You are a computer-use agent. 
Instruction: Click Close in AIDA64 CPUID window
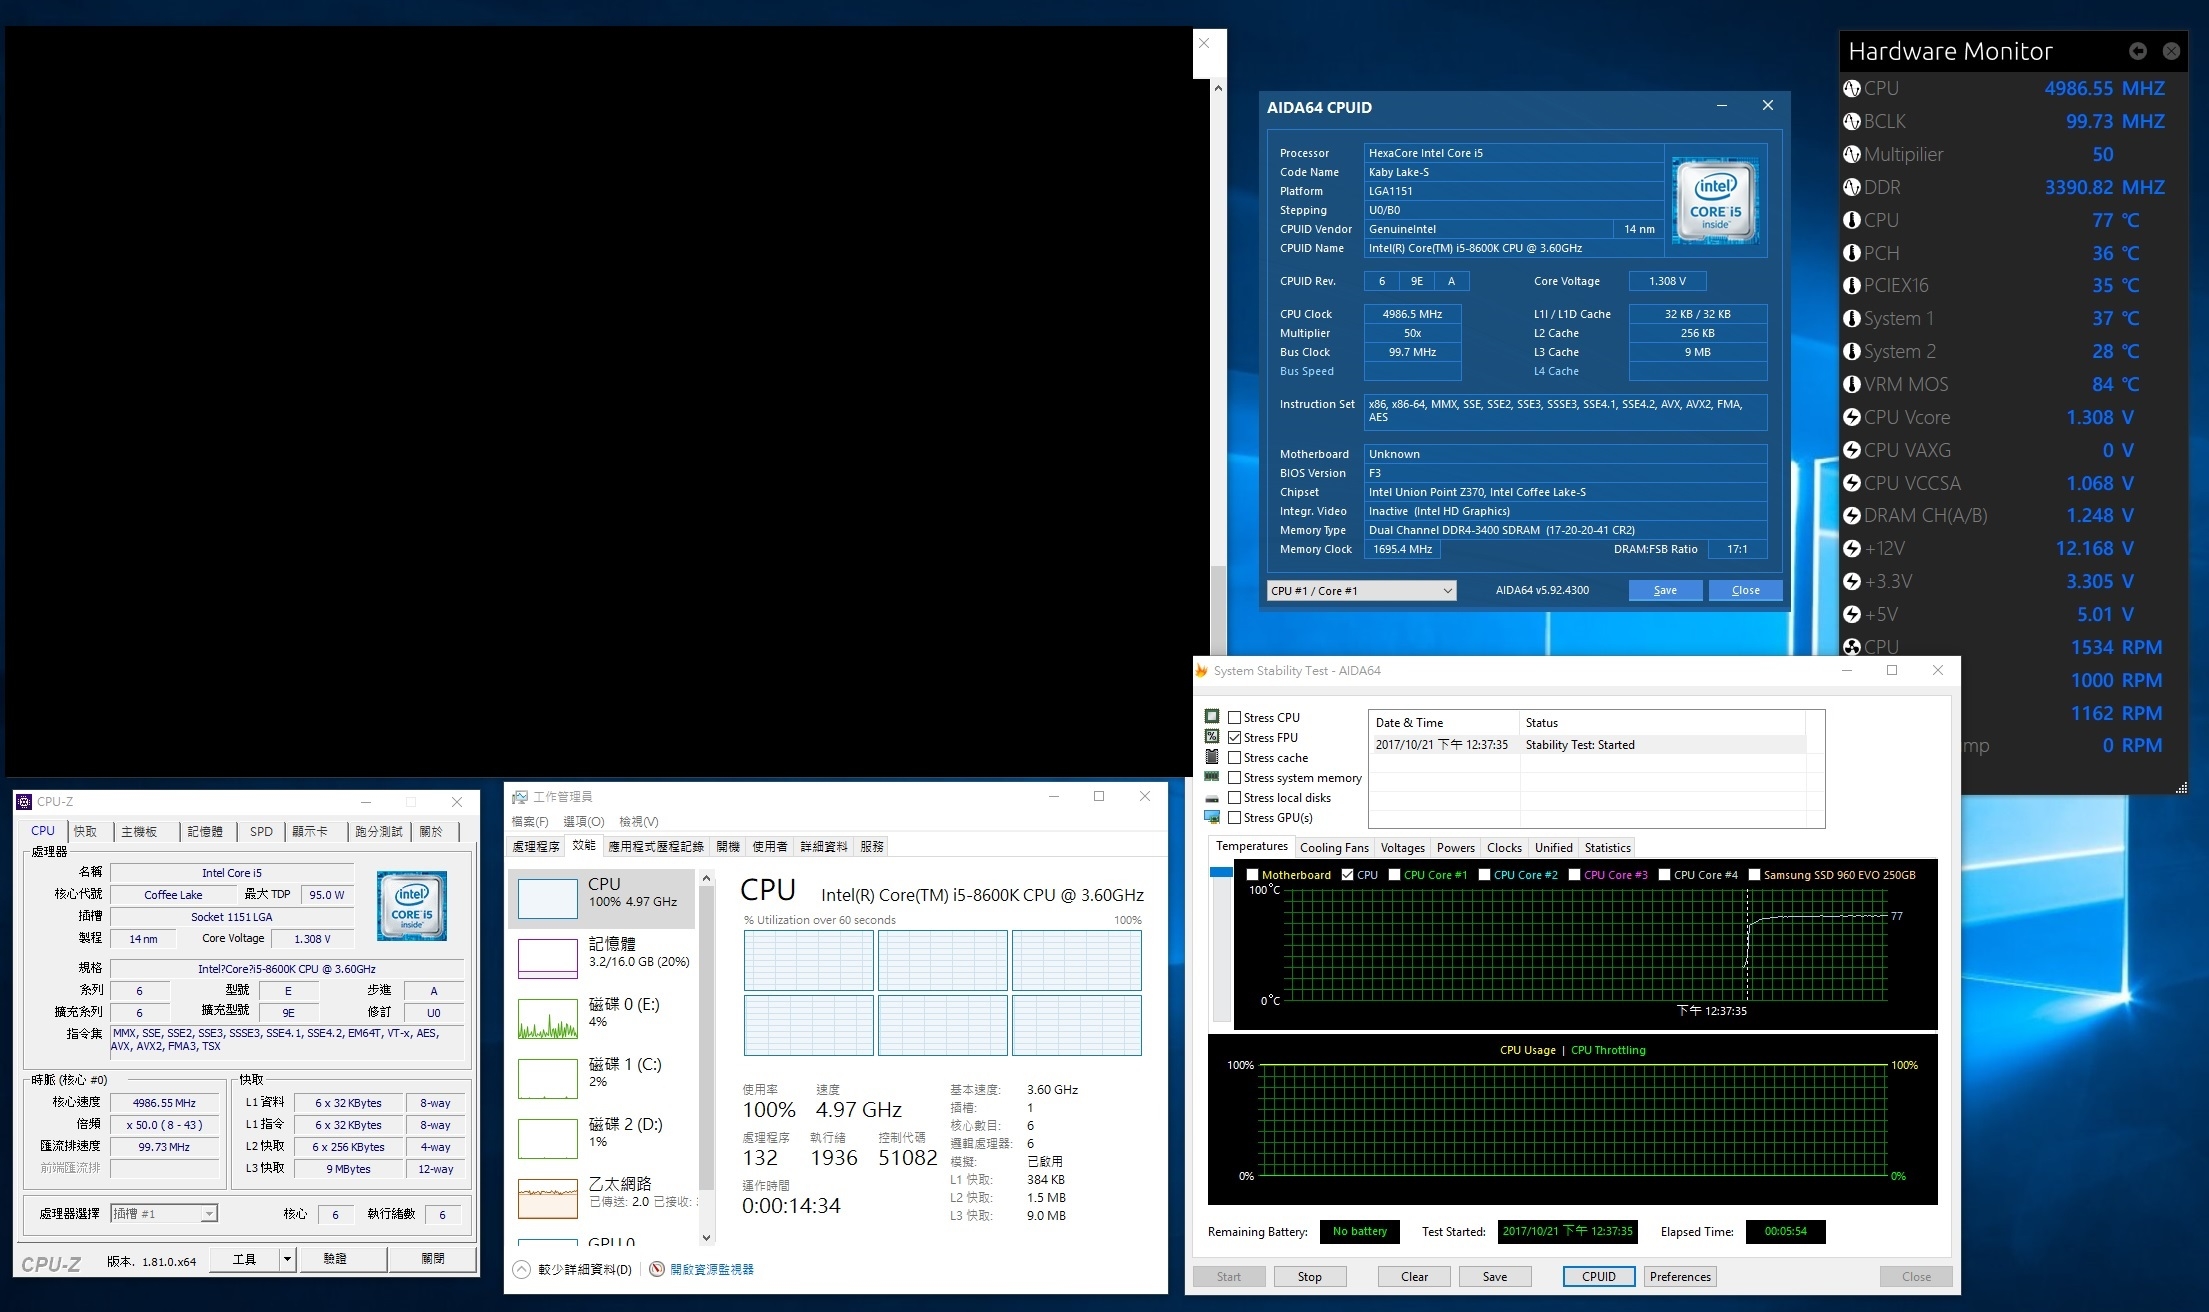click(x=1745, y=590)
